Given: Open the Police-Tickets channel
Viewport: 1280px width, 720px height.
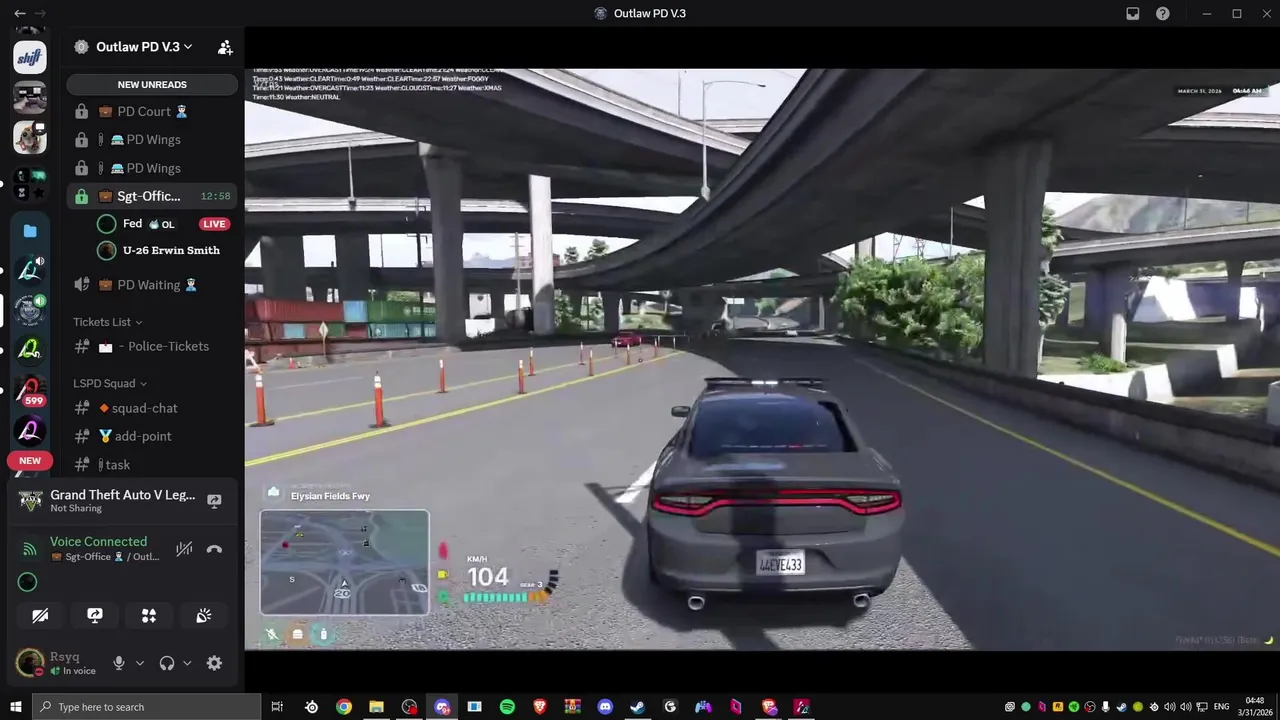Looking at the screenshot, I should point(152,347).
